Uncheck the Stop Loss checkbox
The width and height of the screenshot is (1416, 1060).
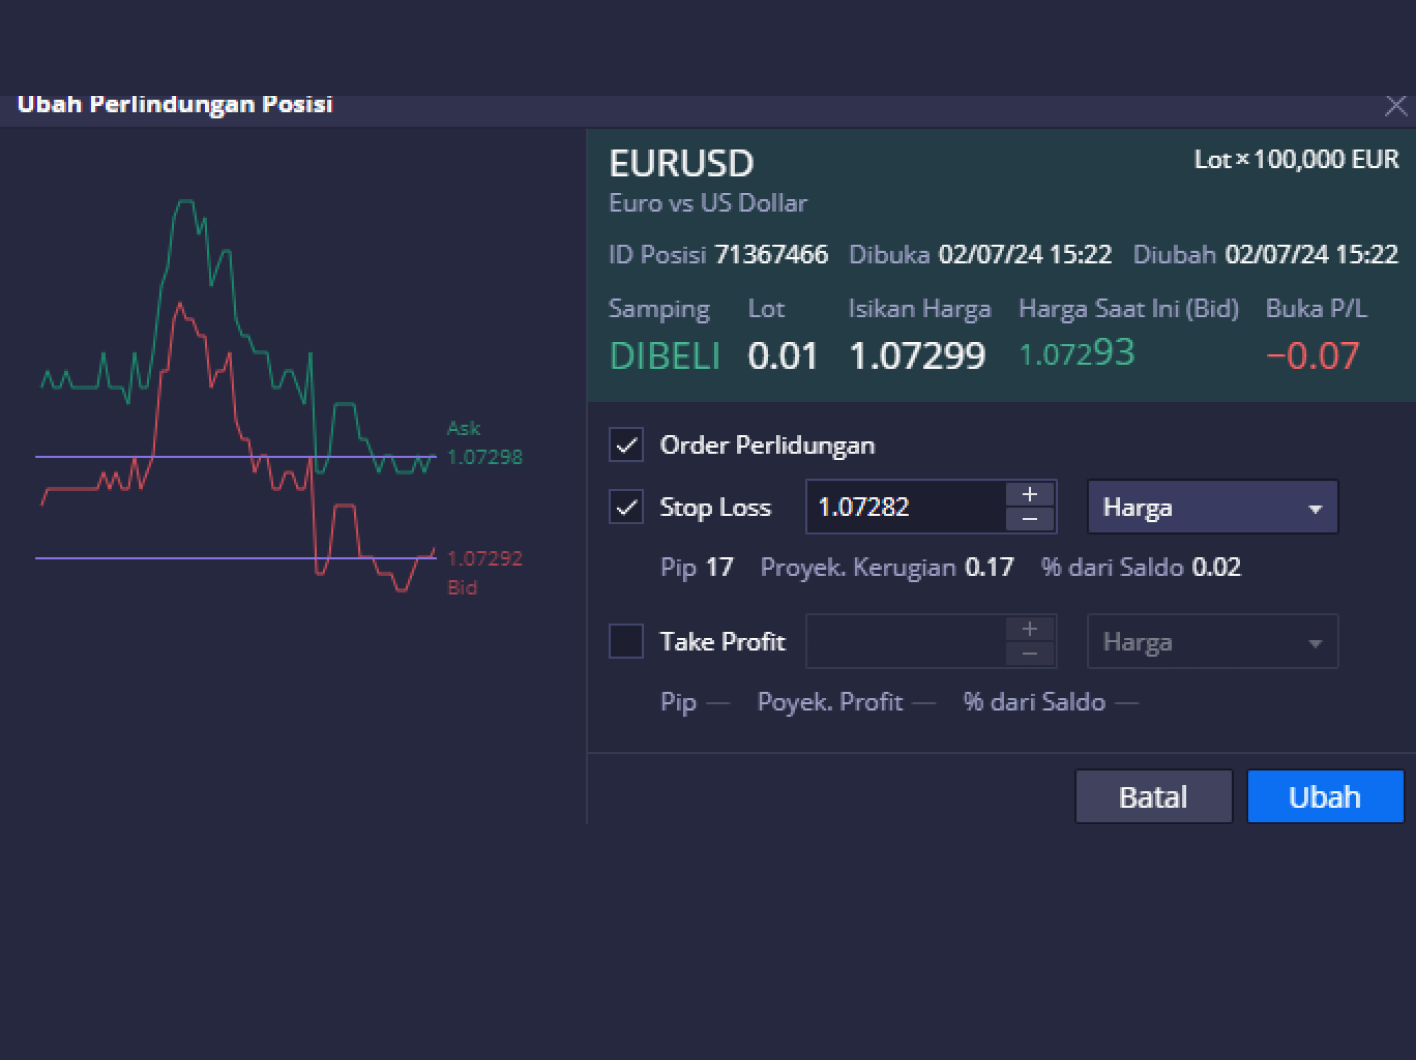click(626, 507)
